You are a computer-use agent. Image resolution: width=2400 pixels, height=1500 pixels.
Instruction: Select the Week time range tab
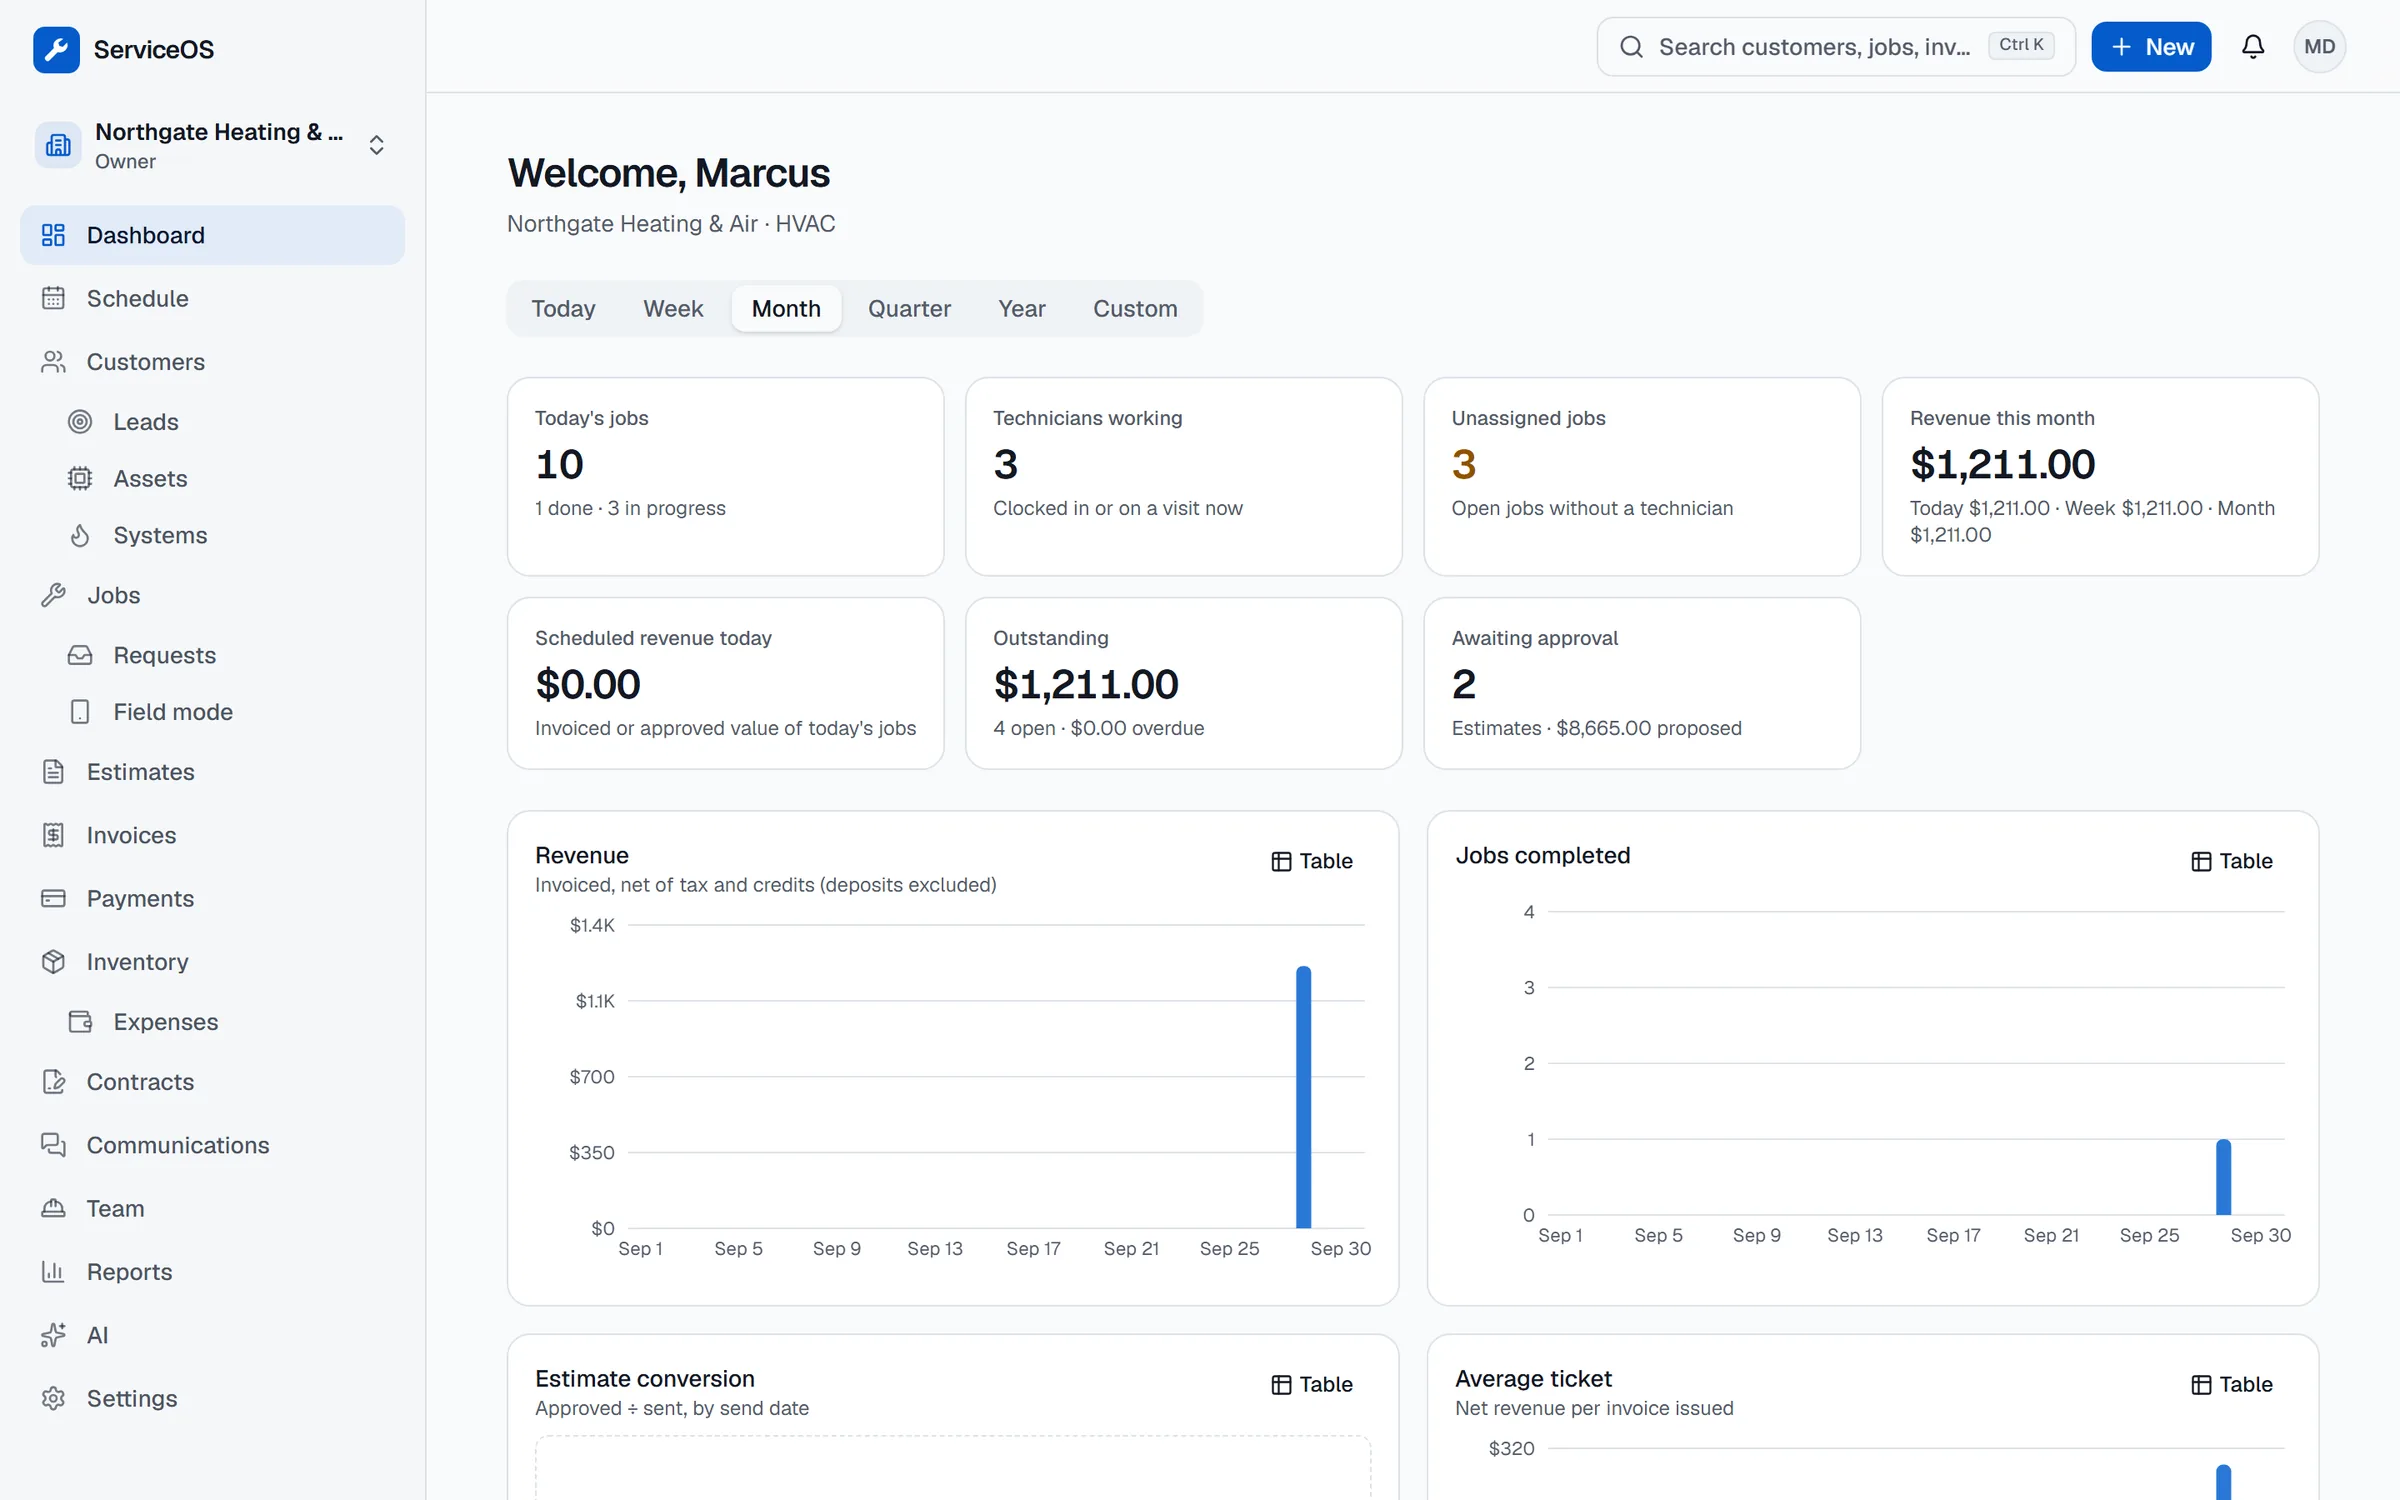coord(673,308)
